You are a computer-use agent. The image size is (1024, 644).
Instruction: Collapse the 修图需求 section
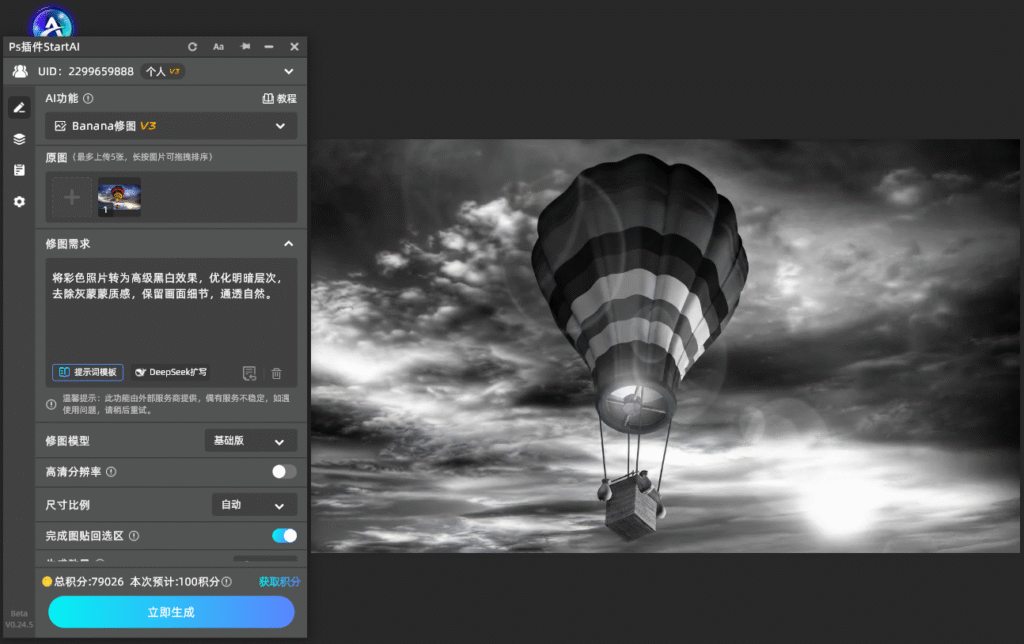pos(289,244)
